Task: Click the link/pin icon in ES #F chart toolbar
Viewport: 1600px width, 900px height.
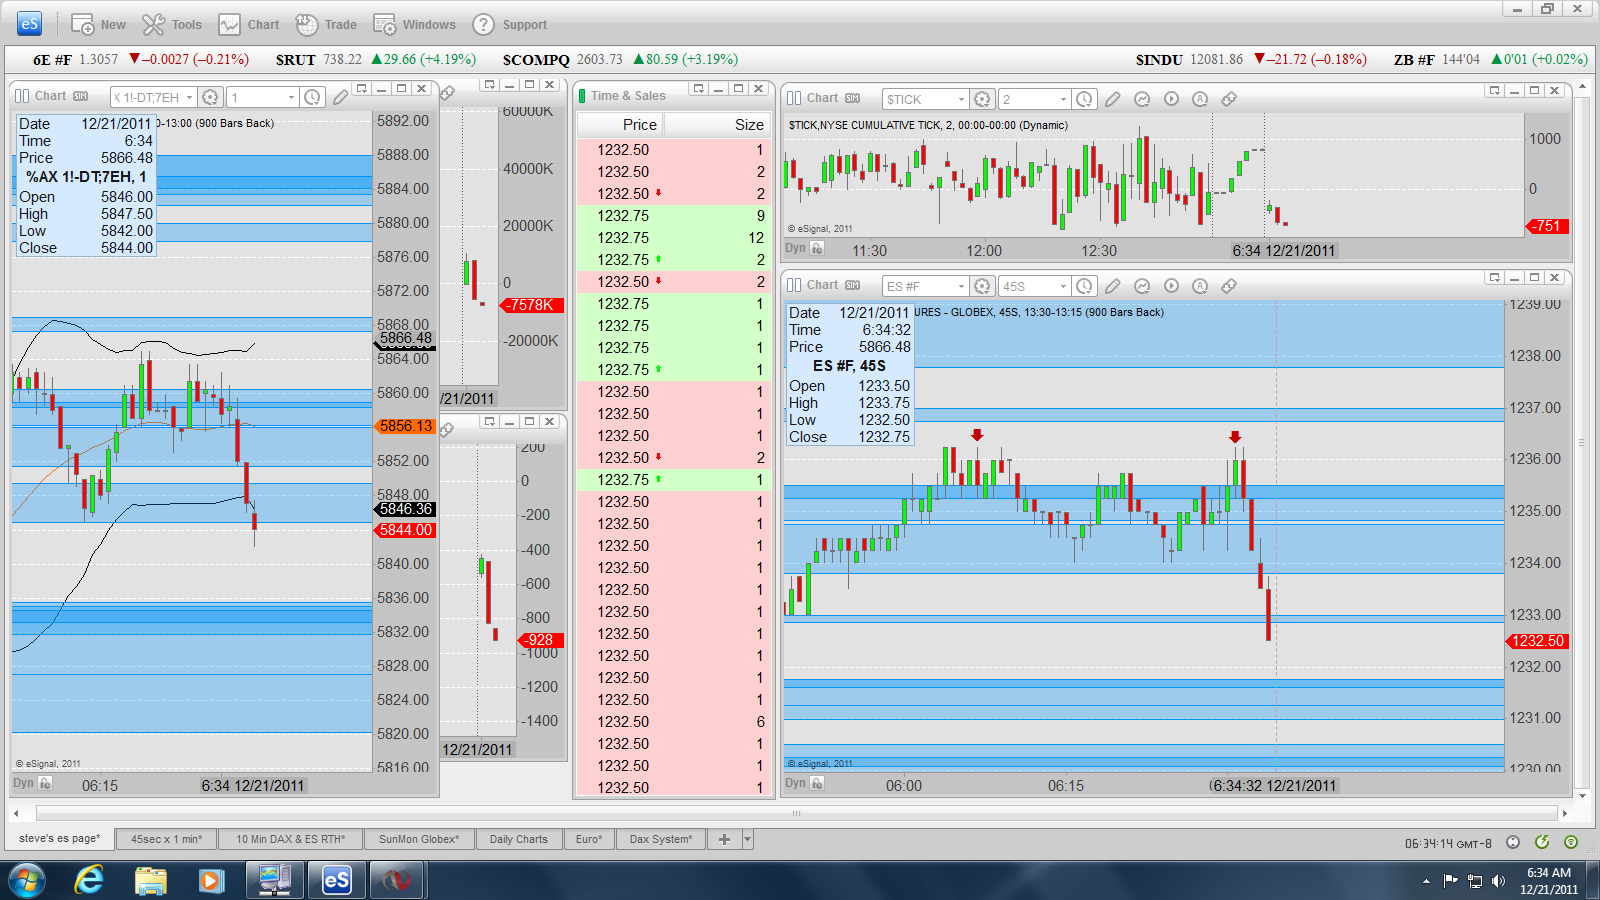Action: tap(1229, 286)
